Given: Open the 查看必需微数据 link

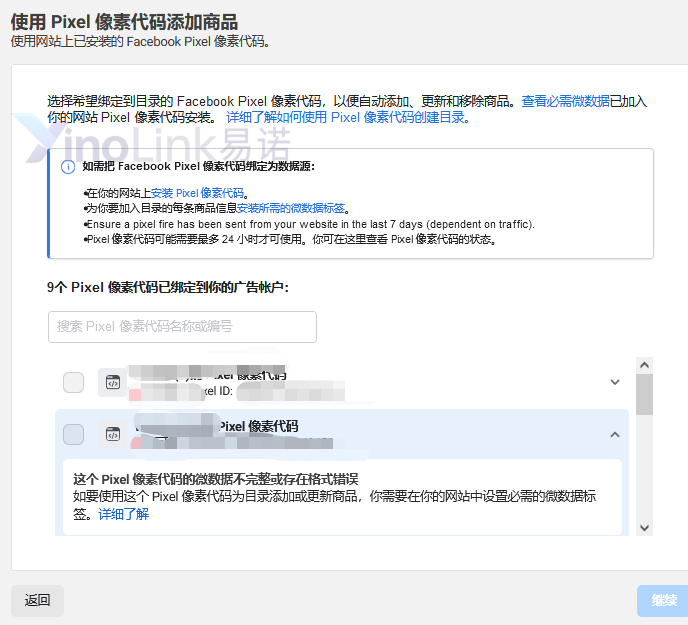Looking at the screenshot, I should click(565, 101).
